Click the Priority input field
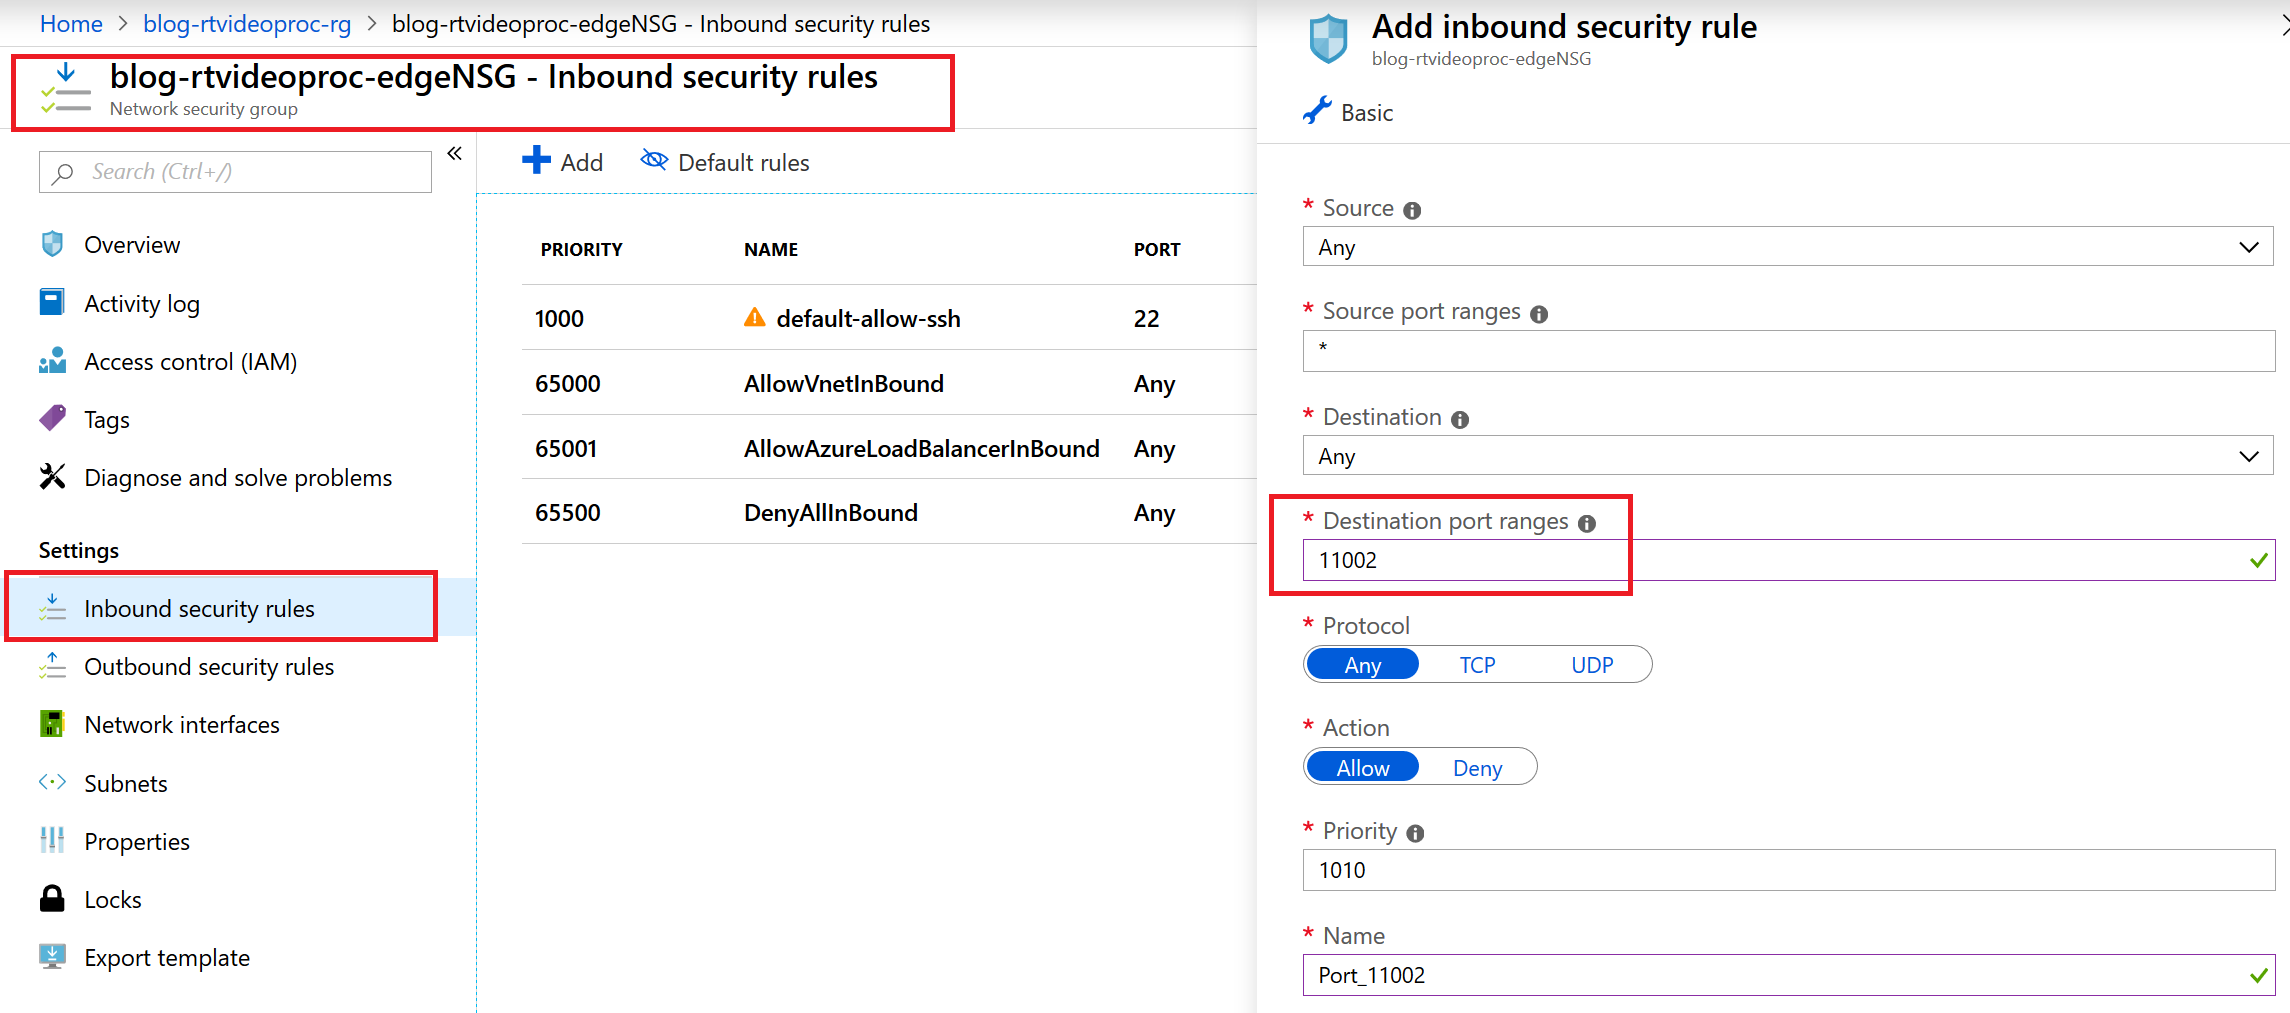This screenshot has height=1013, width=2290. [x=1788, y=870]
